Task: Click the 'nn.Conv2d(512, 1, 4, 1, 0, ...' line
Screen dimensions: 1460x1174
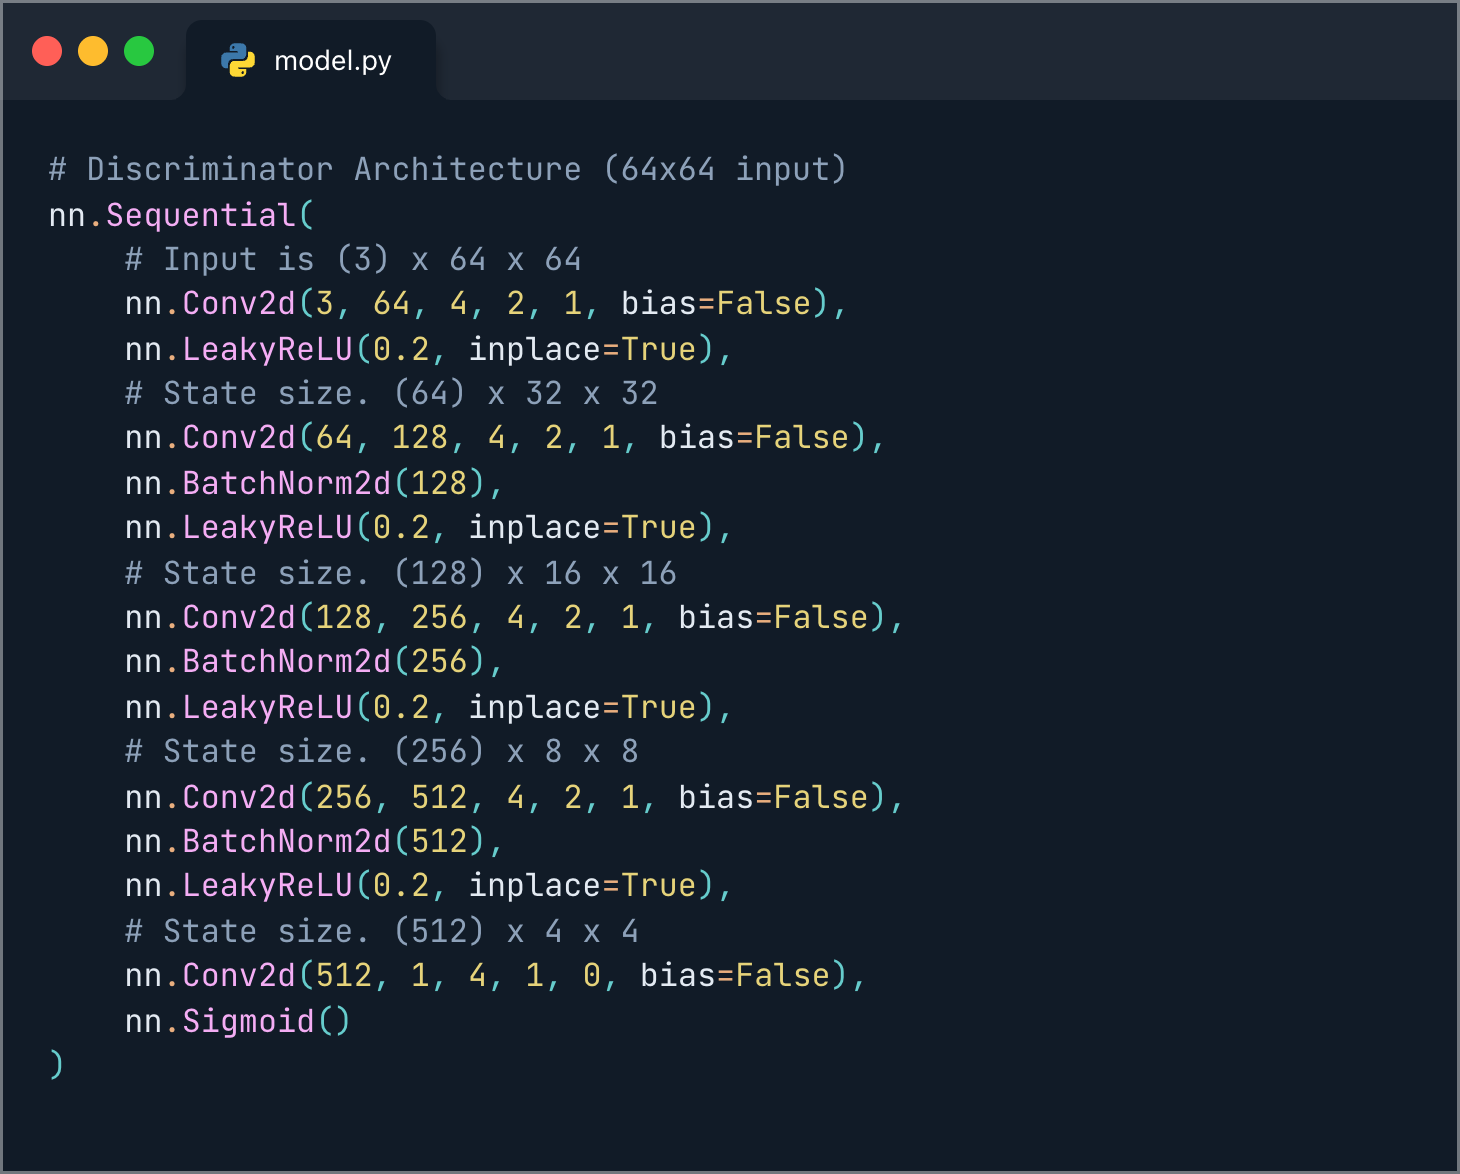Action: [496, 975]
